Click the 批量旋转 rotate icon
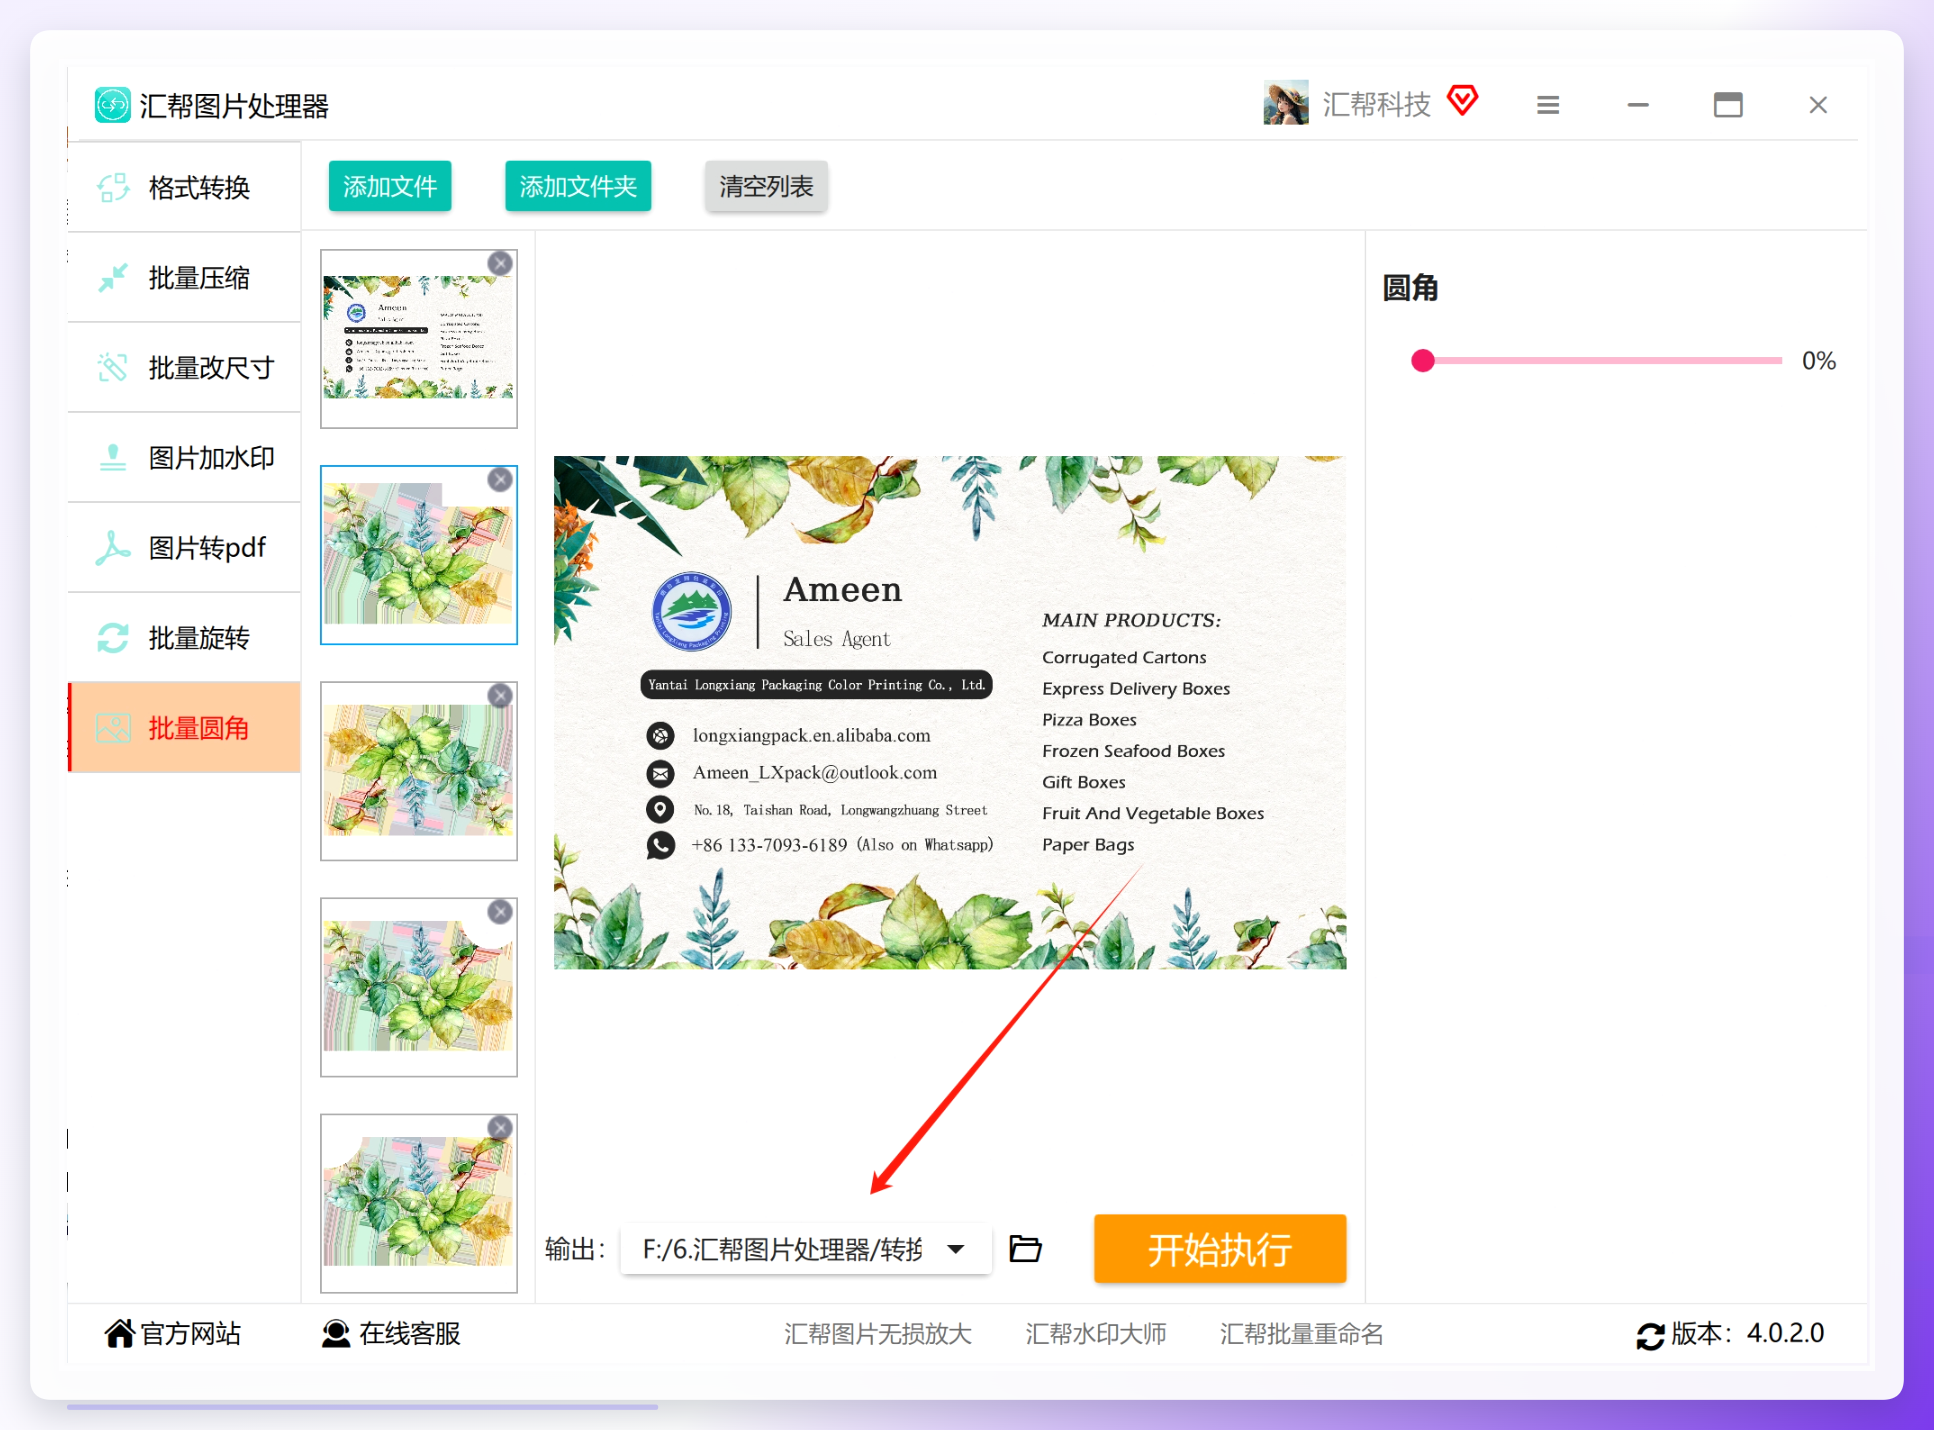The image size is (1934, 1430). pyautogui.click(x=113, y=638)
